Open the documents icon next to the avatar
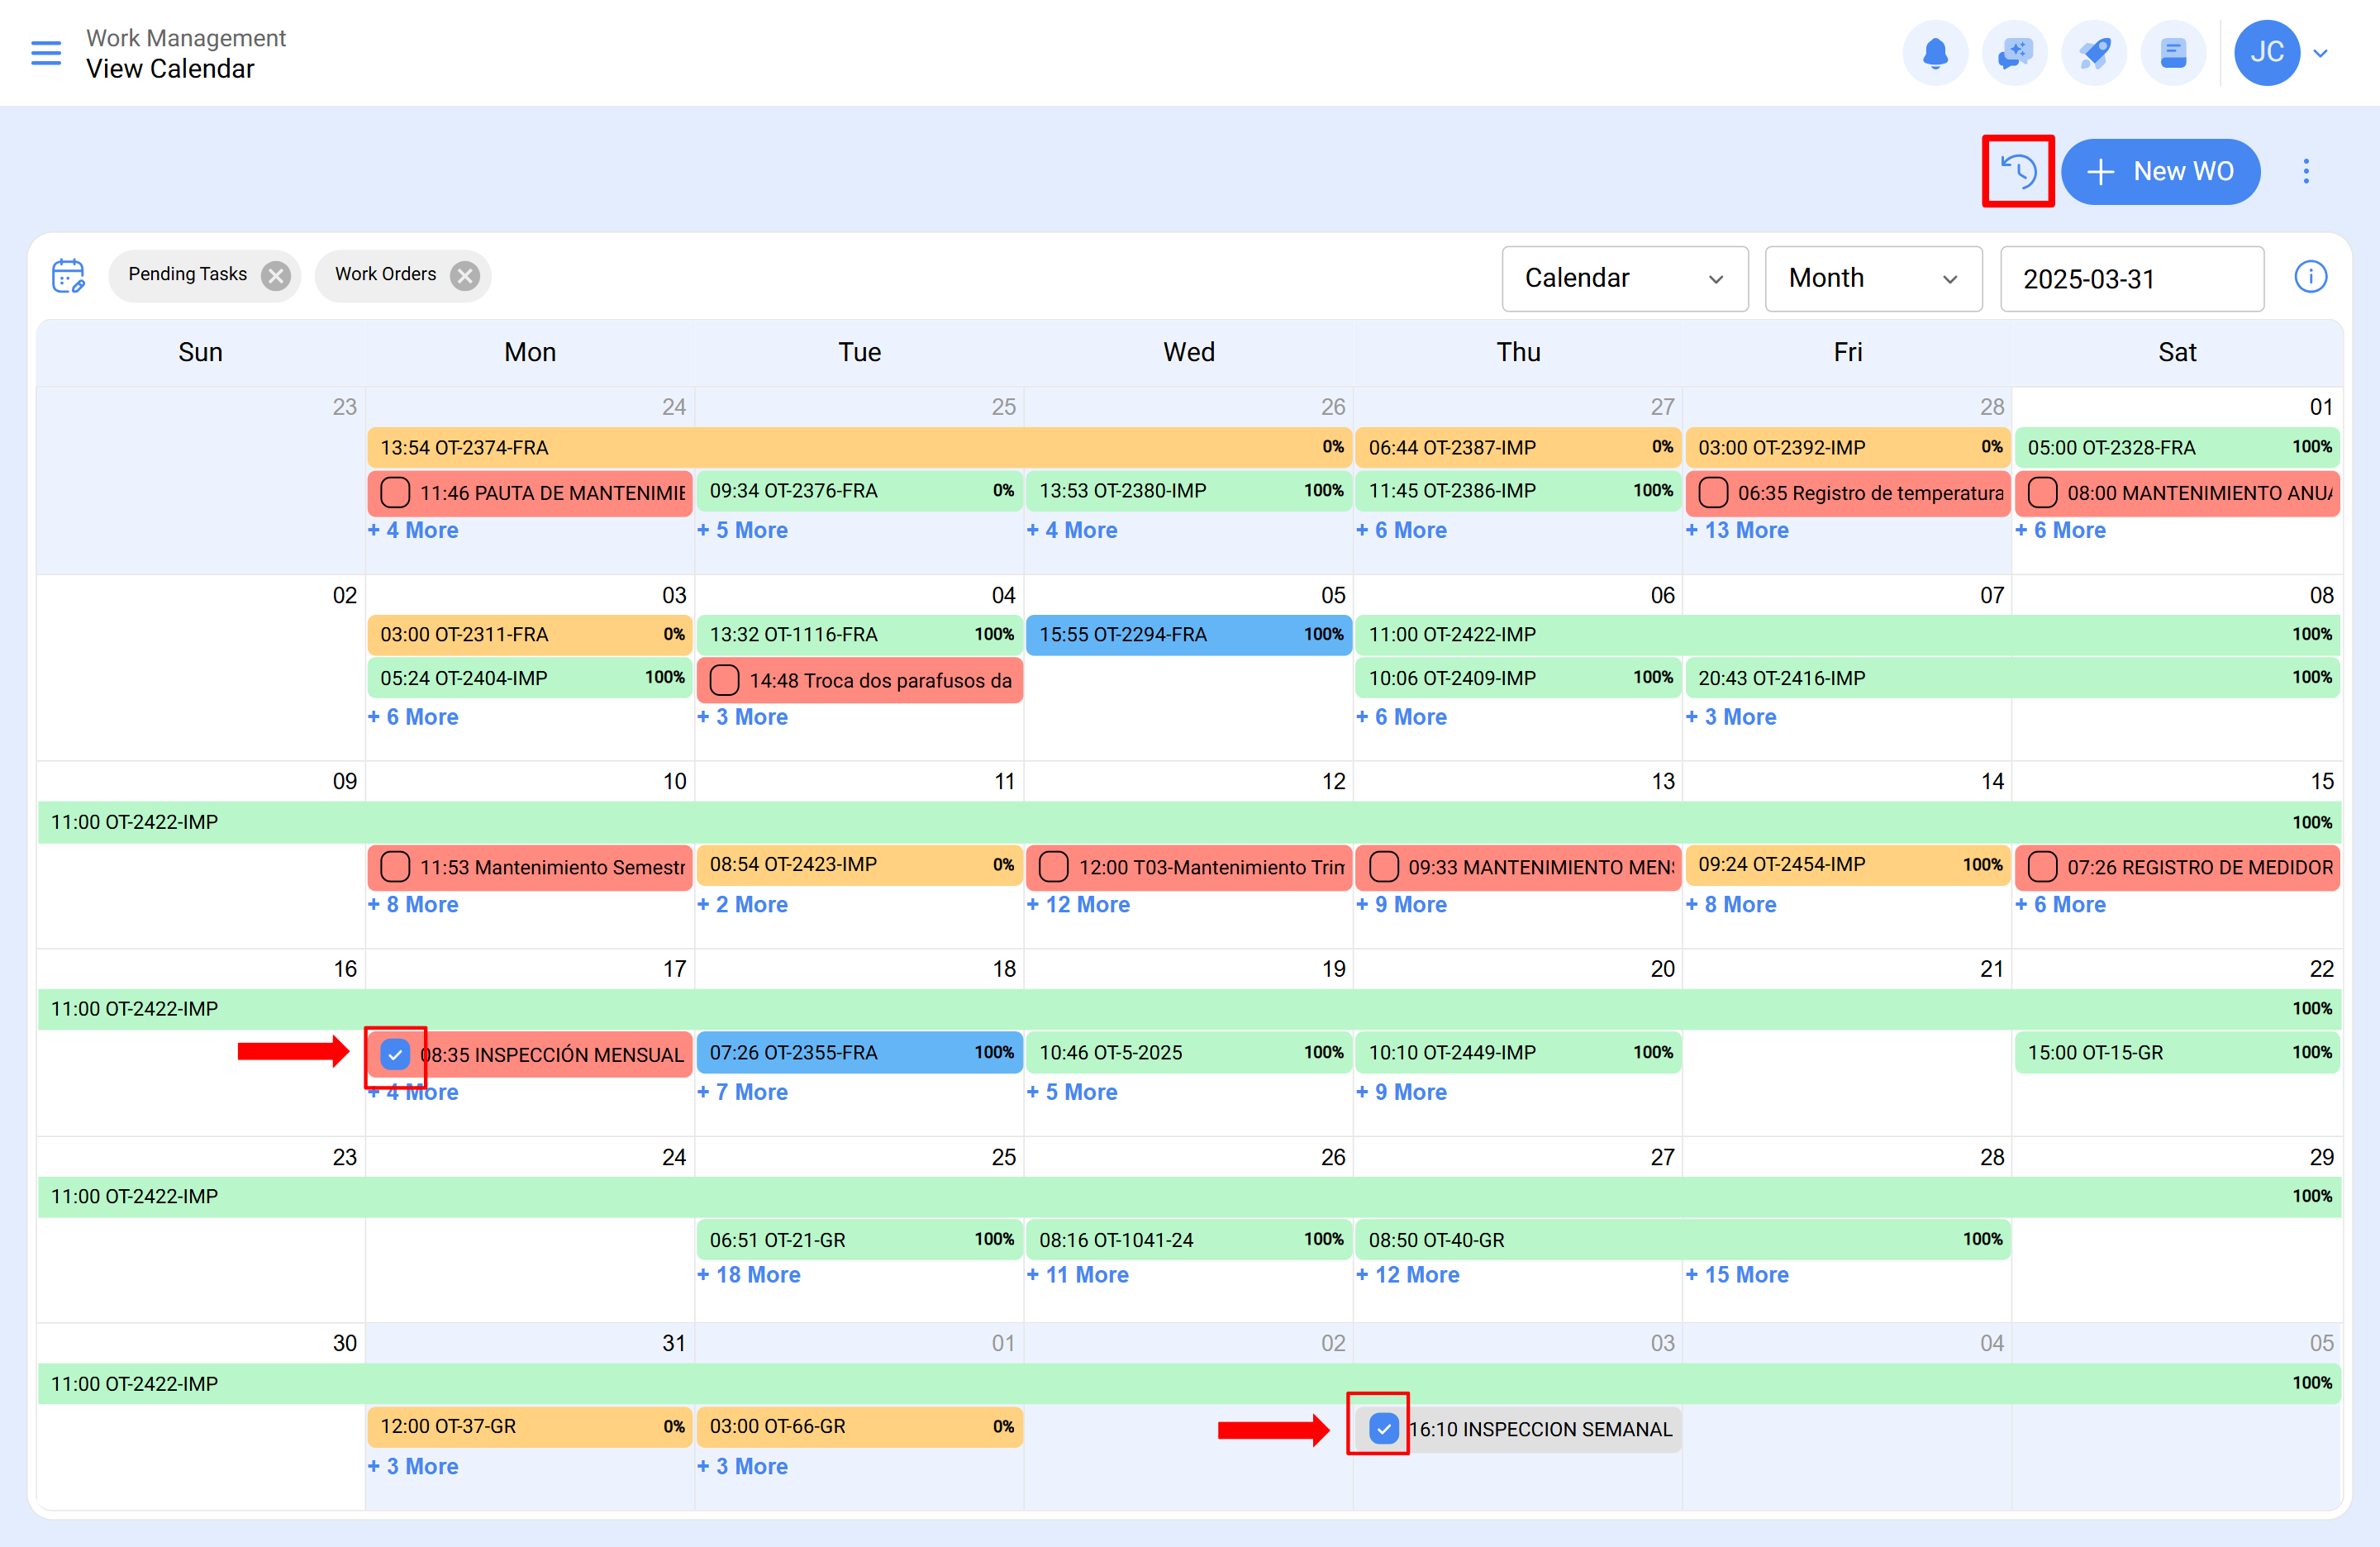 pyautogui.click(x=2173, y=52)
